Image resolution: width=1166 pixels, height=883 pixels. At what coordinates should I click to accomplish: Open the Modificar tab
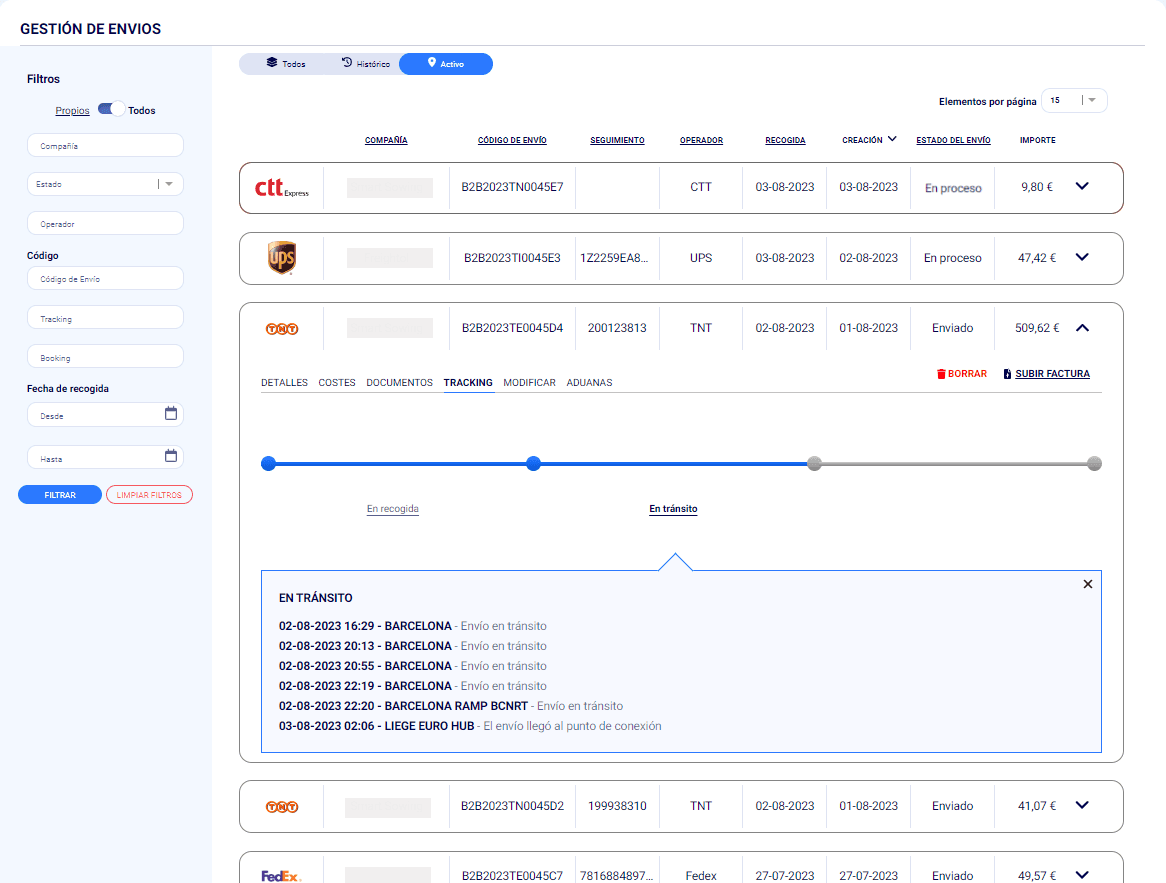529,382
